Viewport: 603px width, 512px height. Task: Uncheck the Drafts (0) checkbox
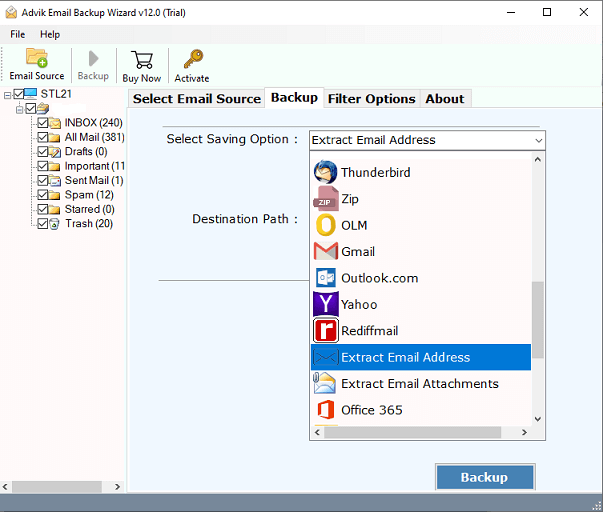point(43,152)
